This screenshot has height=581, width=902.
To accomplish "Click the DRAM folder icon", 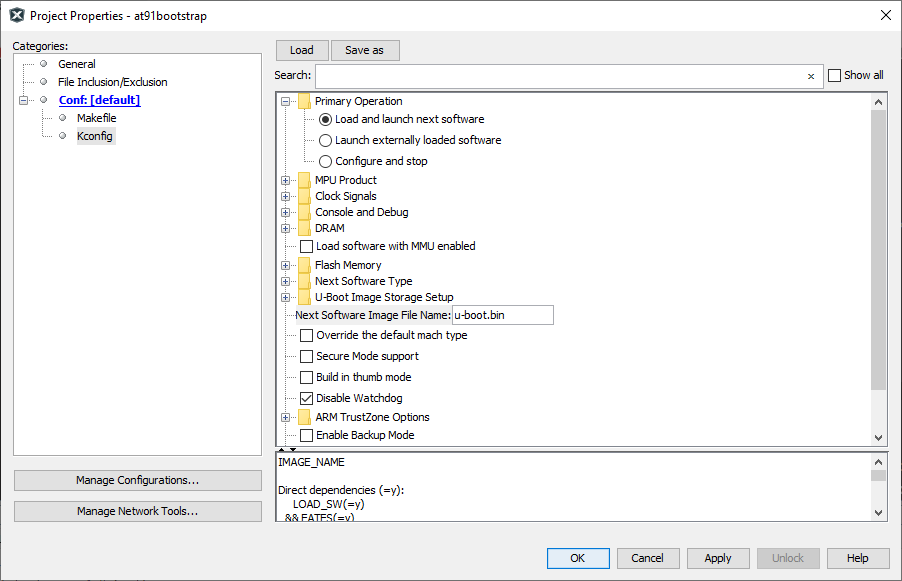I will (304, 228).
